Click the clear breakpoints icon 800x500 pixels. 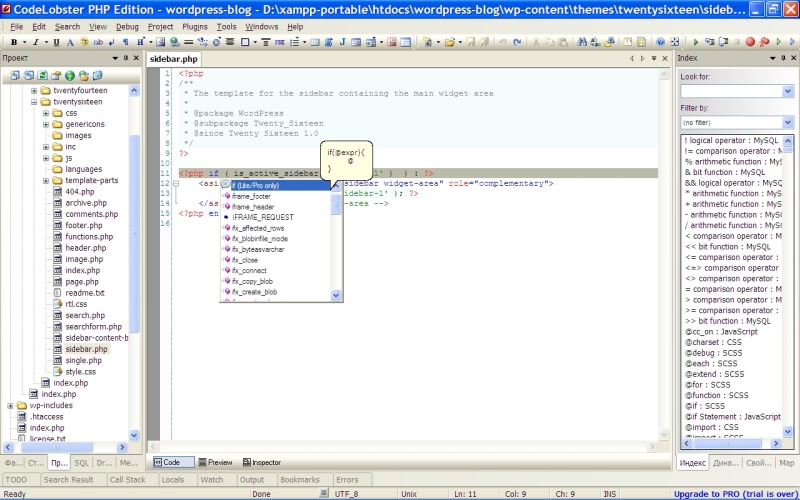(764, 42)
